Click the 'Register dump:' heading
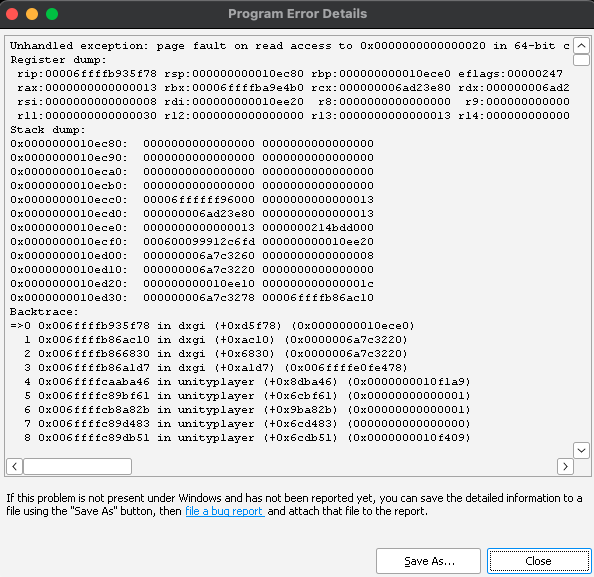 (59, 60)
